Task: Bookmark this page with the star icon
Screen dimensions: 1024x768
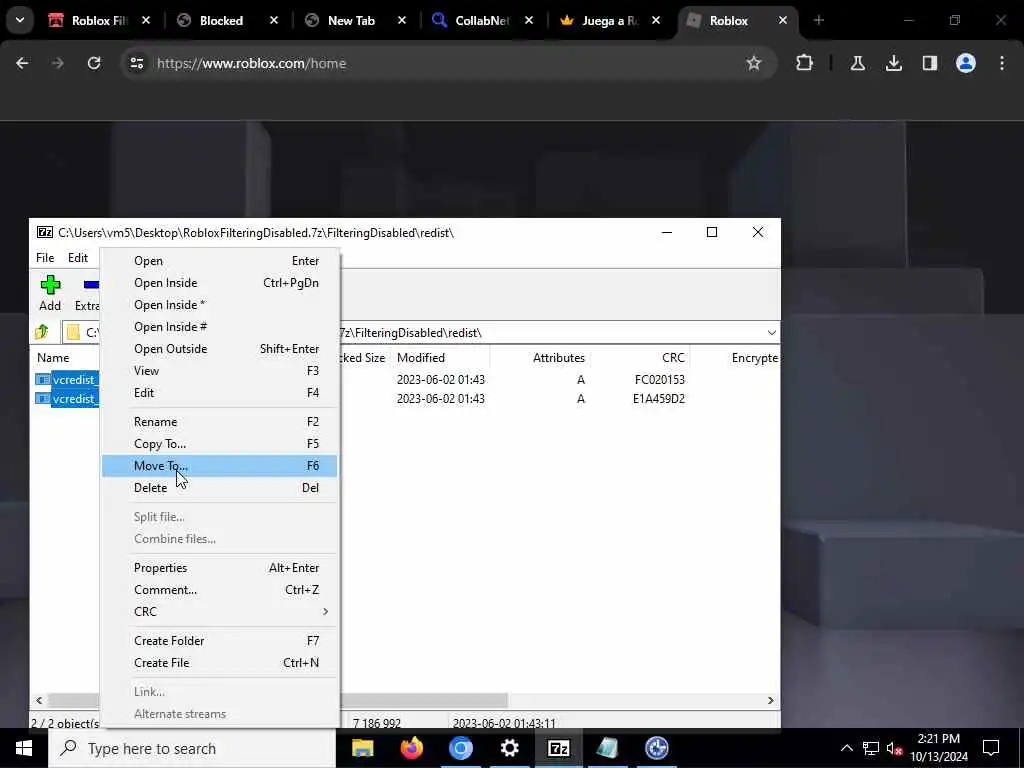Action: (754, 63)
